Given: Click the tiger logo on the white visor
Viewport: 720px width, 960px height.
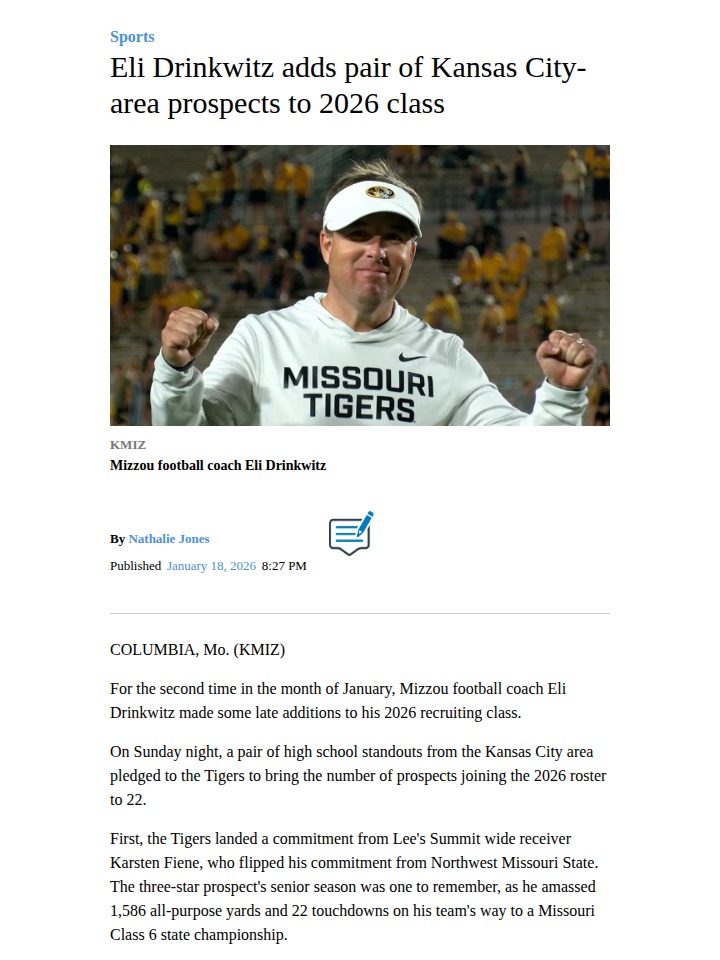Looking at the screenshot, I should 380,192.
